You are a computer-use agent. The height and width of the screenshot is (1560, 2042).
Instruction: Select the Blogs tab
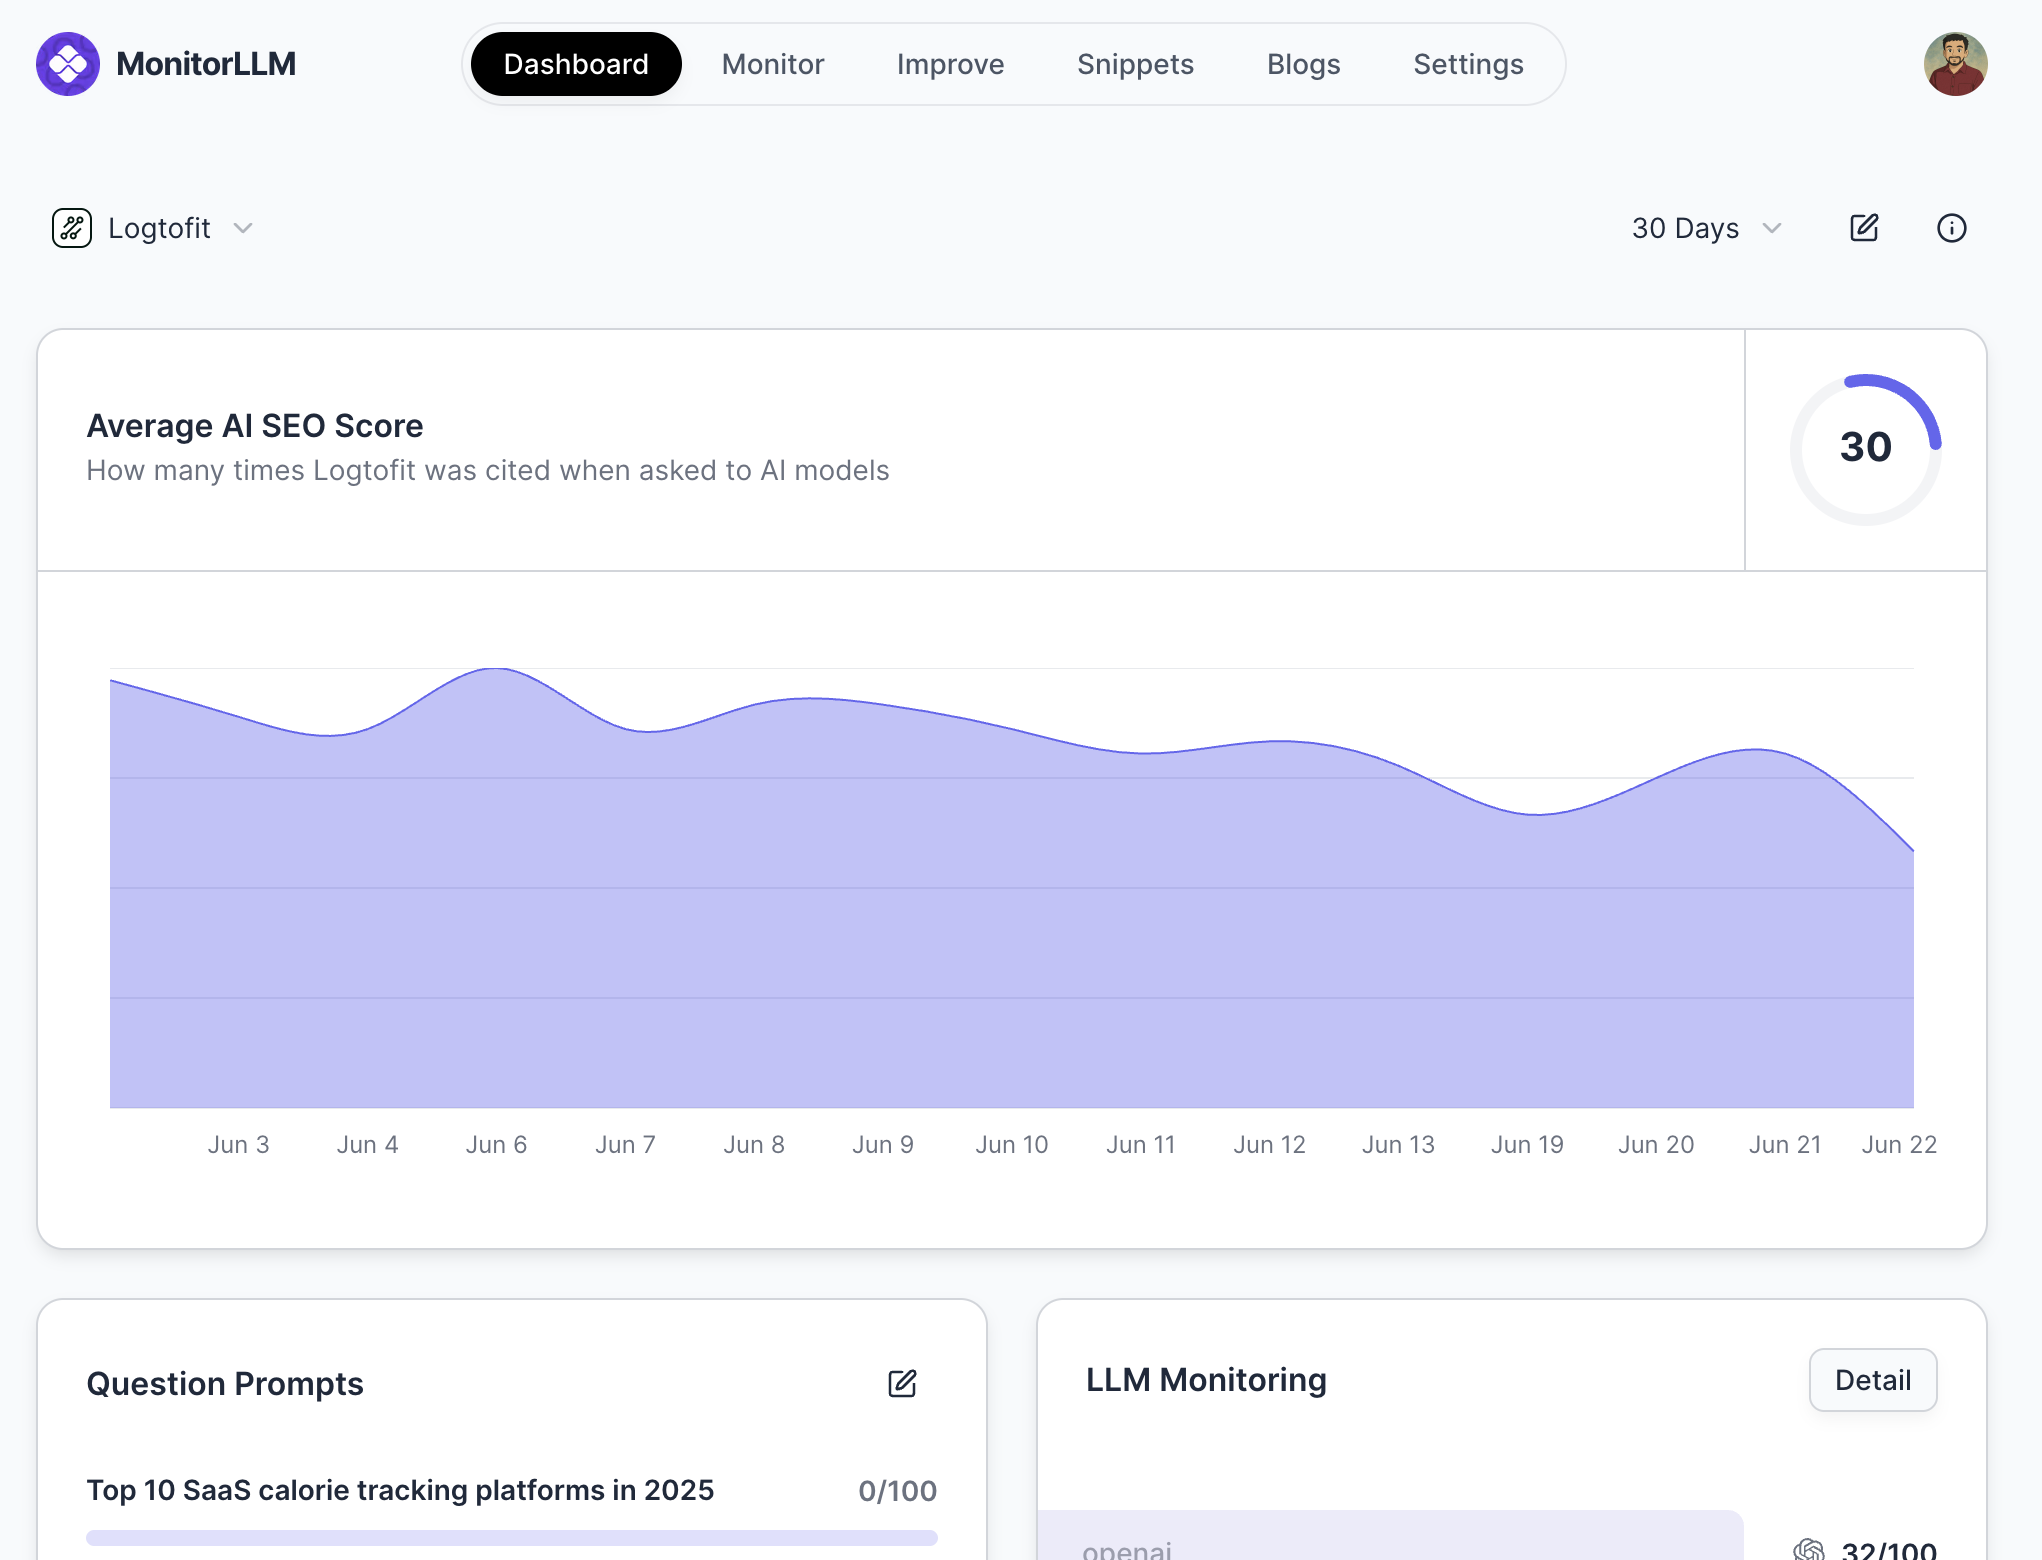1303,64
